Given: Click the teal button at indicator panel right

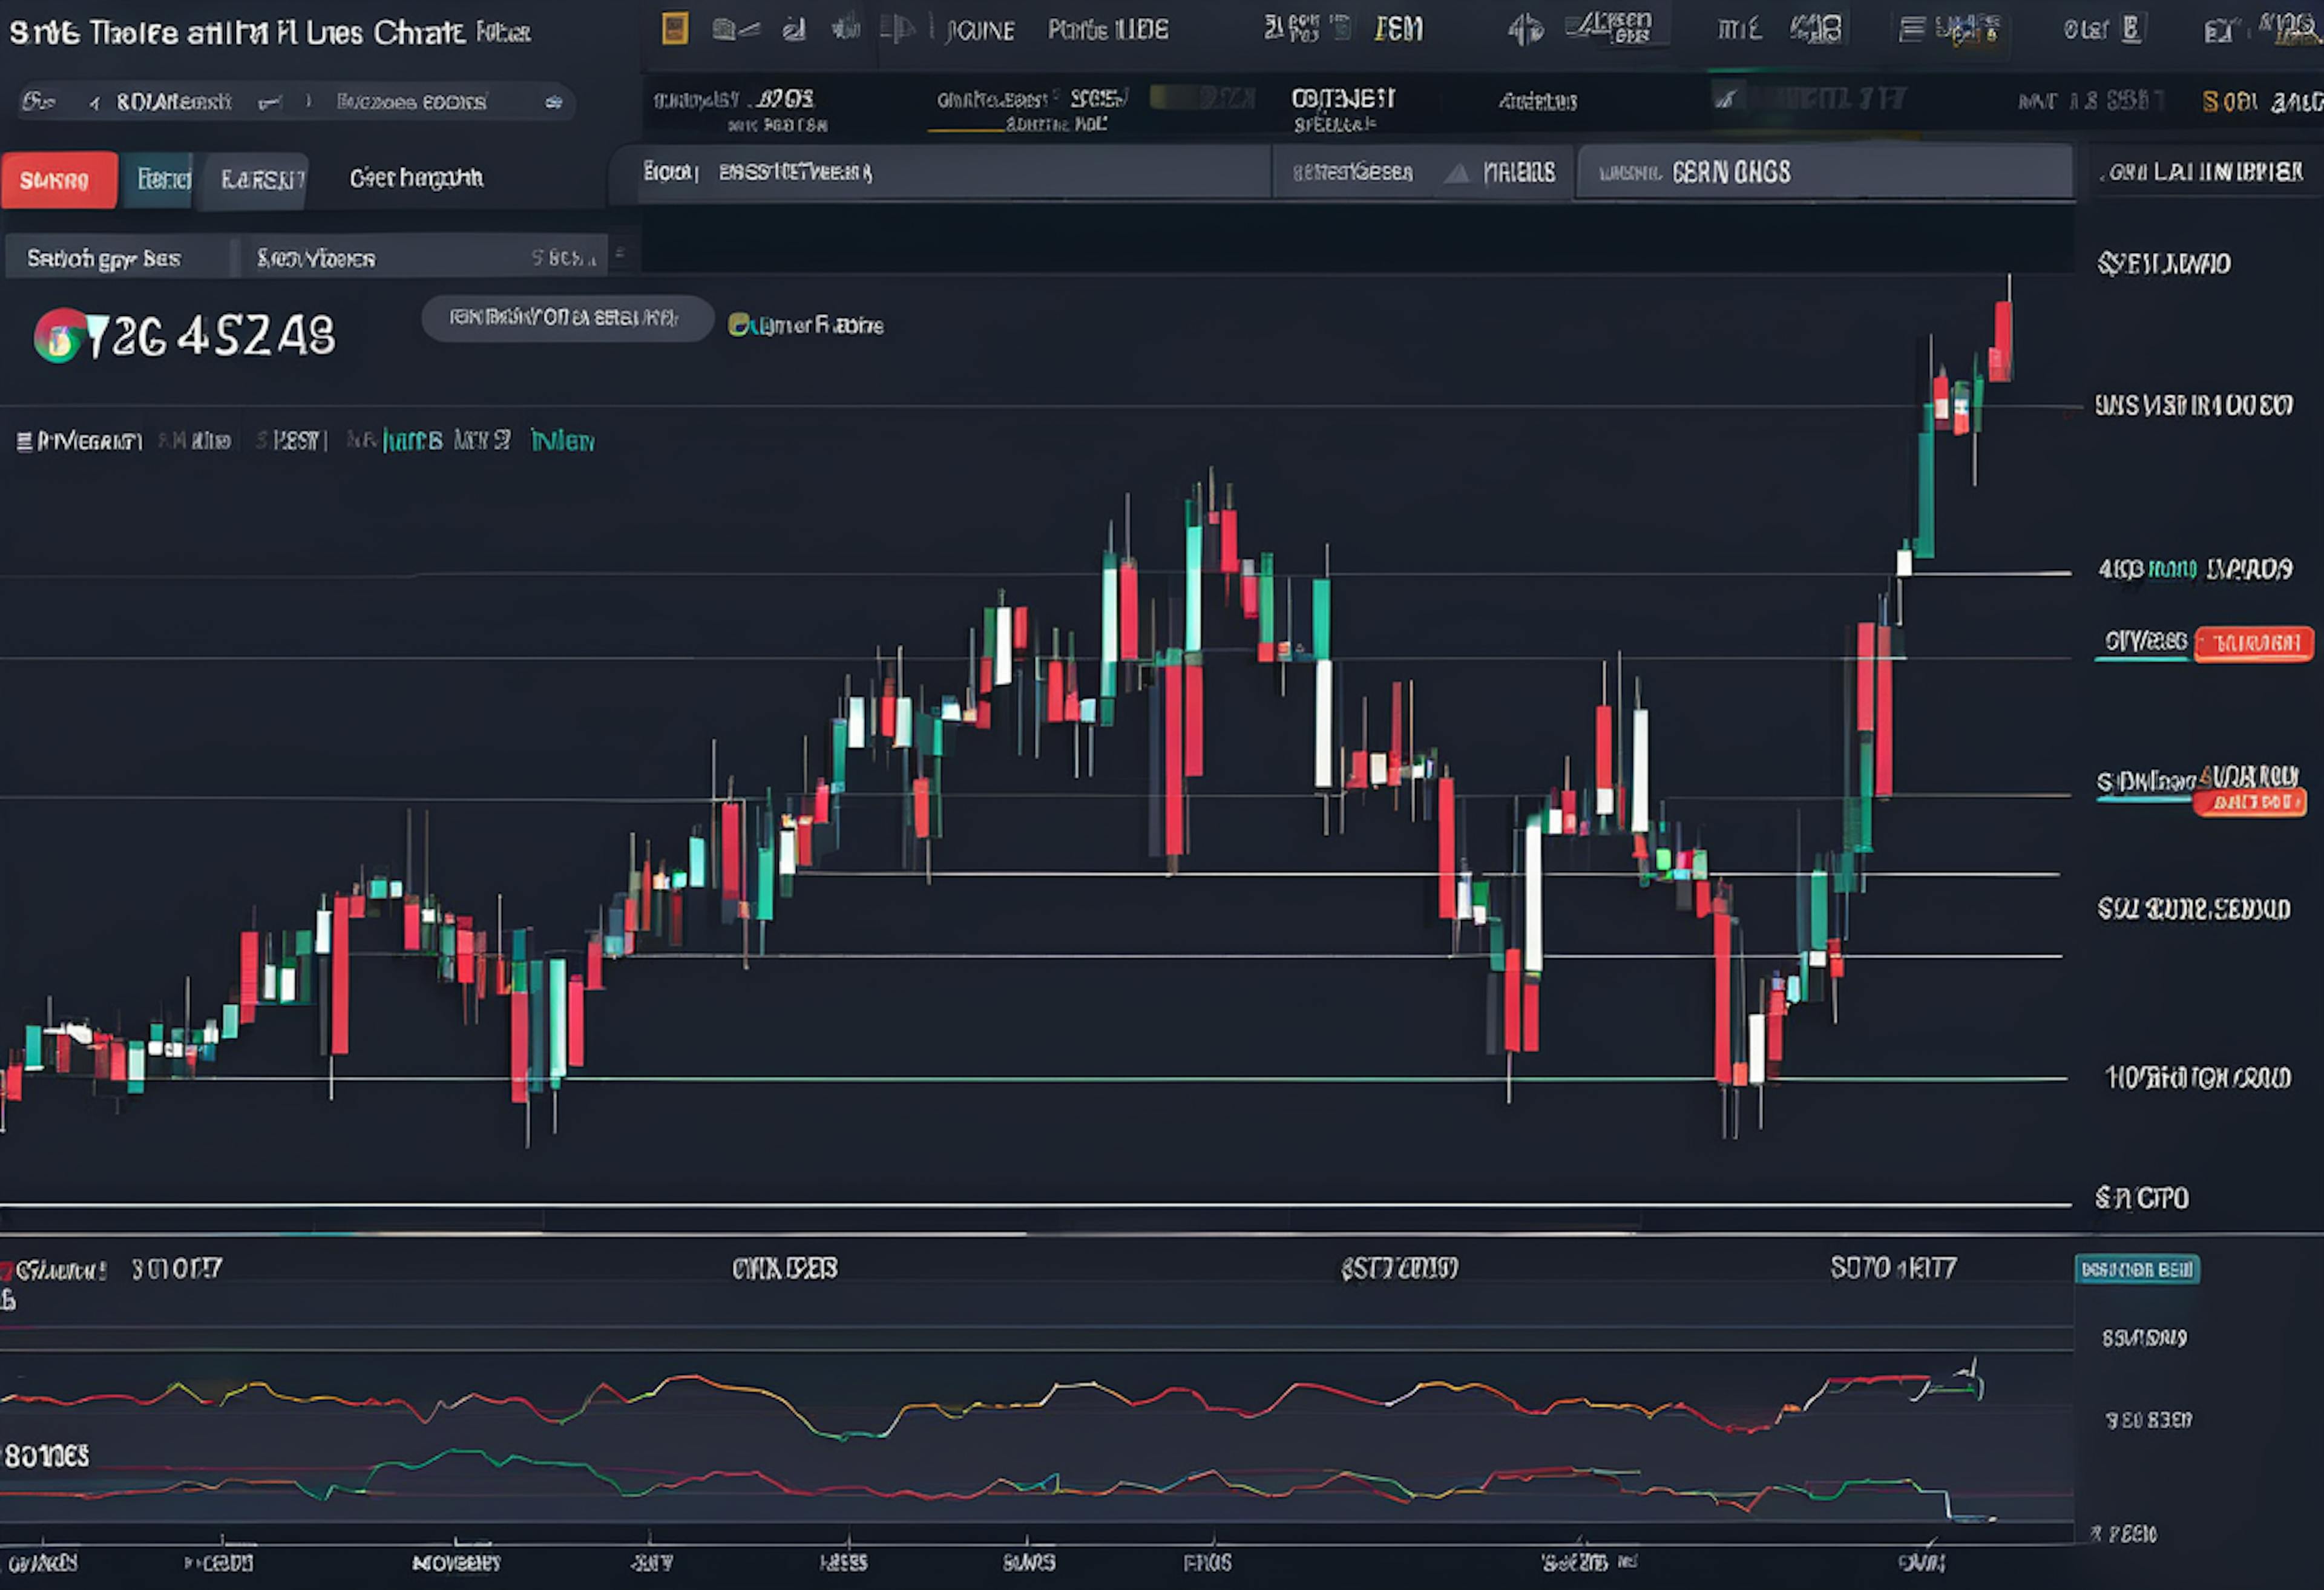Looking at the screenshot, I should coord(2136,1269).
